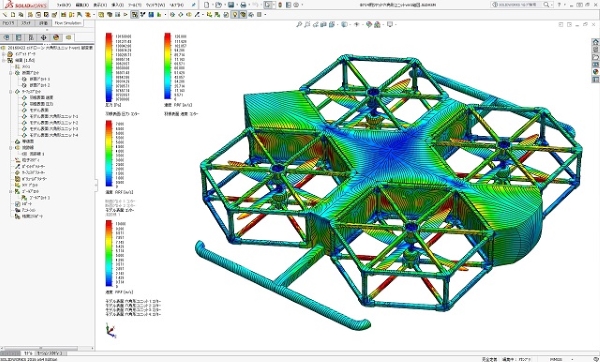Switch to the Flow Simulation tab
Screen dimensions: 600x362
[x=68, y=23]
